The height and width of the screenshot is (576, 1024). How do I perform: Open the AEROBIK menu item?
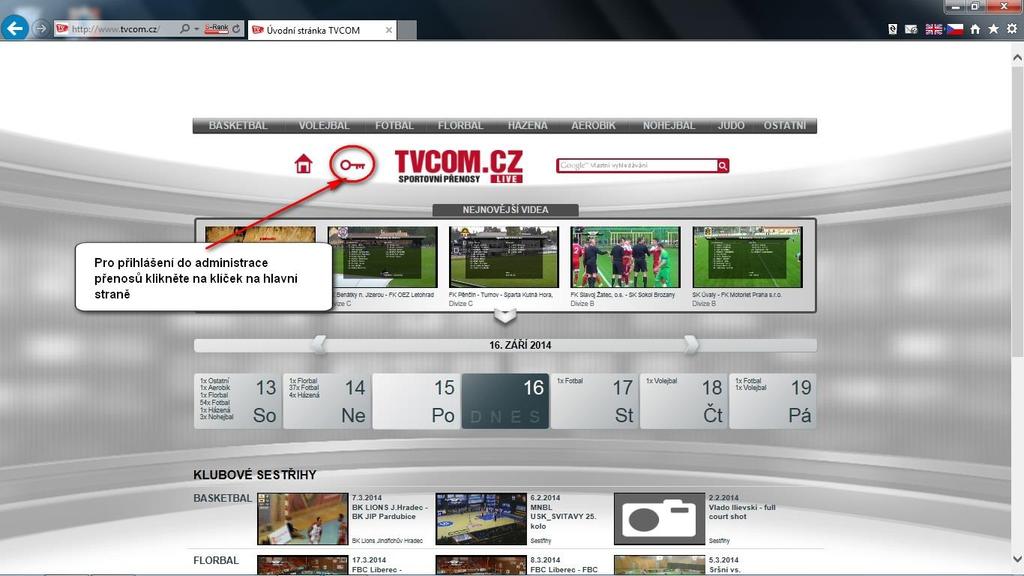tap(594, 125)
